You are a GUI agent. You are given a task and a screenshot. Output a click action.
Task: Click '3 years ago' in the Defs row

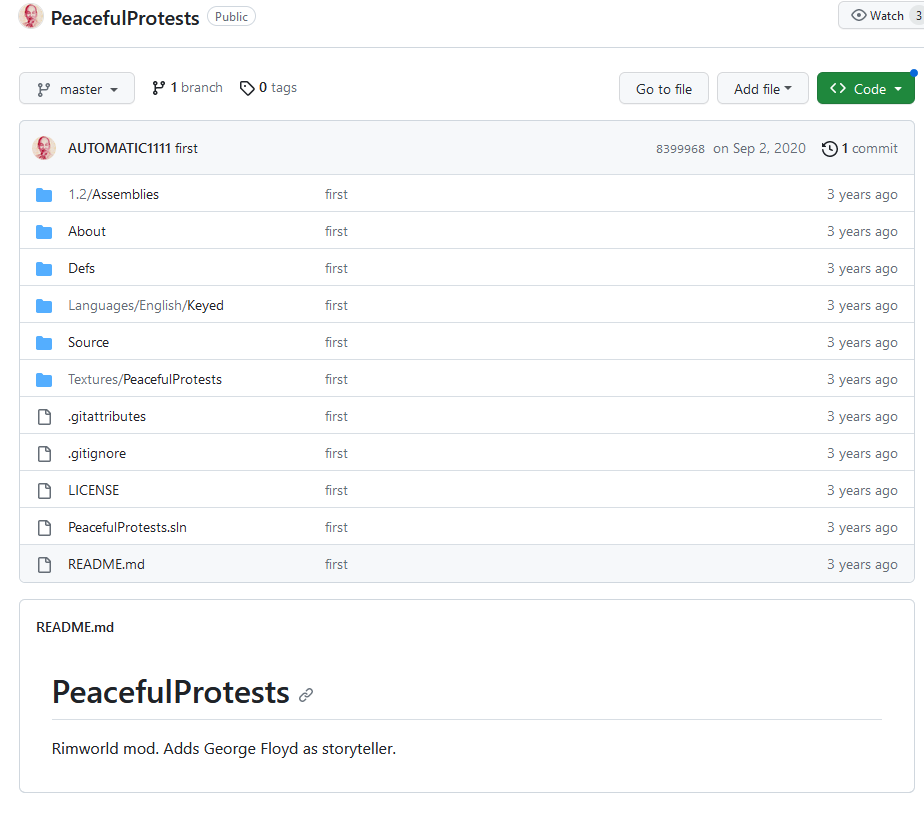point(862,269)
